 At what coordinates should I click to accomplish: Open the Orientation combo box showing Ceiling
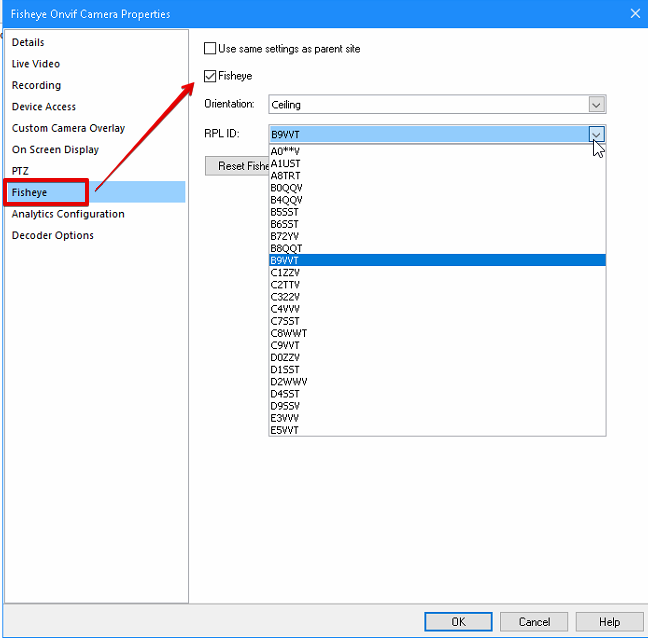click(437, 105)
